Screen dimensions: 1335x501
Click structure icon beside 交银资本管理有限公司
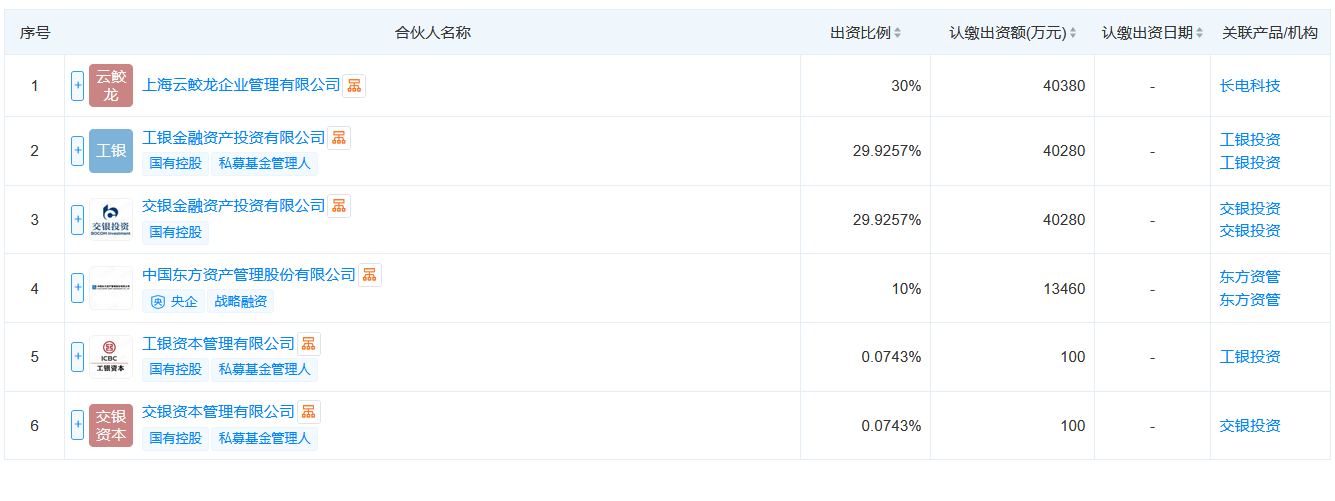tap(309, 412)
